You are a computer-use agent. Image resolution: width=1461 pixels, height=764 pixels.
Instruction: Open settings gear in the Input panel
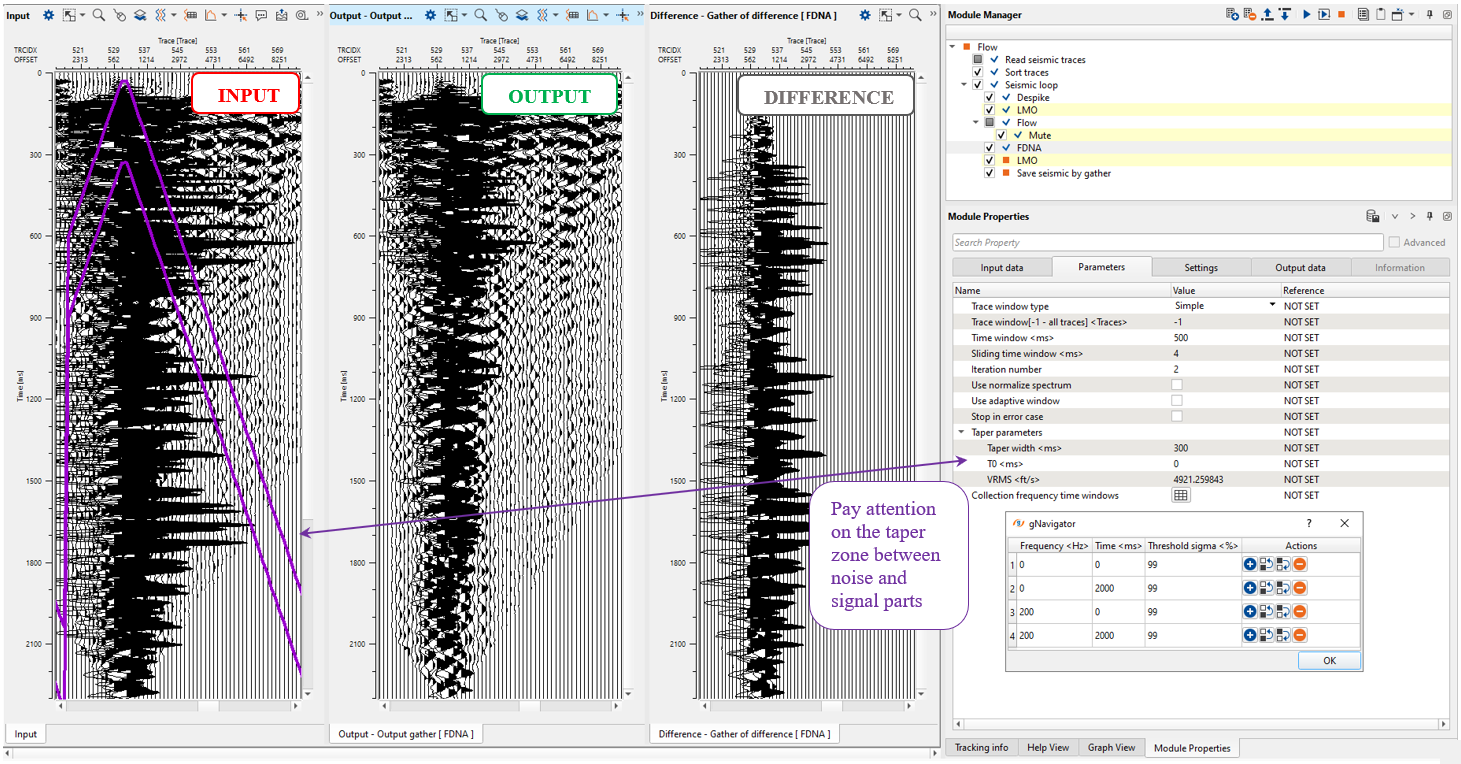48,16
